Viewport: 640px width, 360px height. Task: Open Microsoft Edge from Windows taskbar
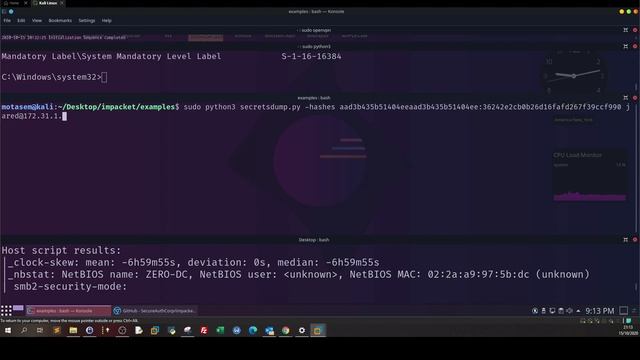(x=253, y=331)
